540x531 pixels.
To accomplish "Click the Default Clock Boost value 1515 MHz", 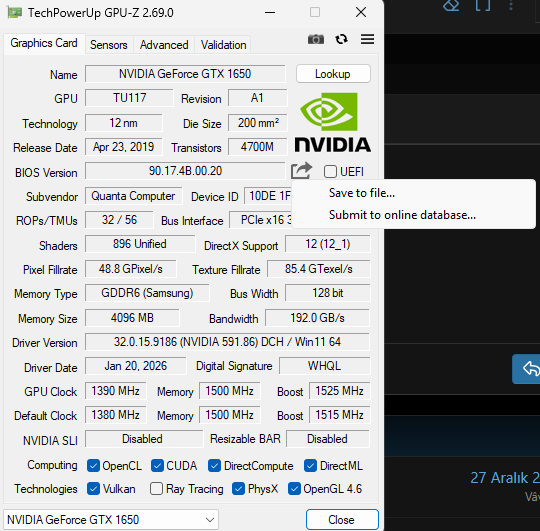I will point(340,415).
